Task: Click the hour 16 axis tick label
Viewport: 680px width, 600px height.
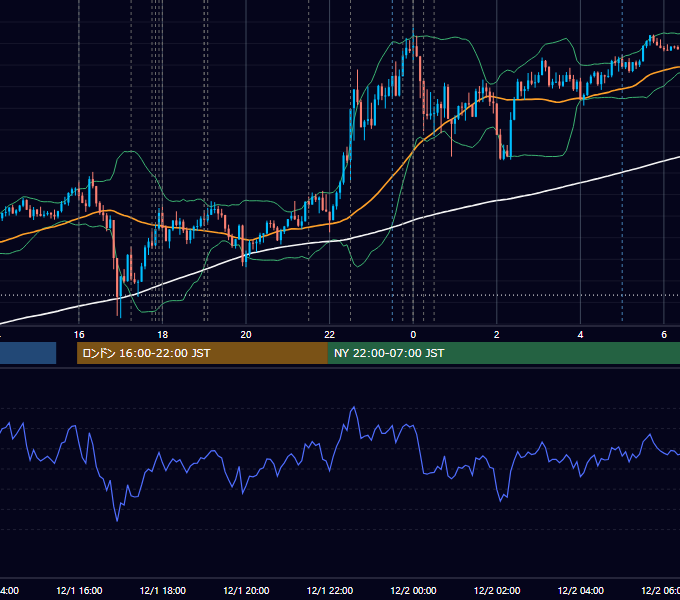Action: click(x=79, y=335)
